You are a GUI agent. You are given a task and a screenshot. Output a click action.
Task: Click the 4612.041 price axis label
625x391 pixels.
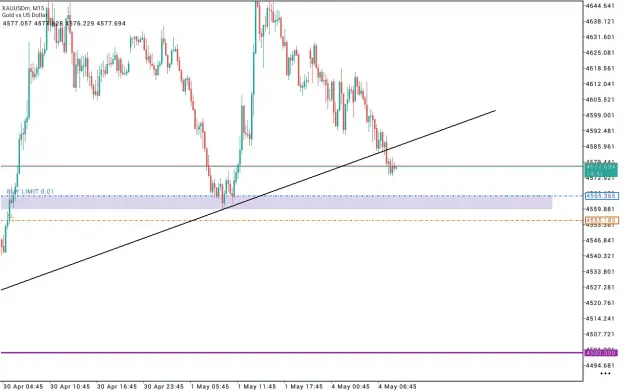tap(600, 84)
